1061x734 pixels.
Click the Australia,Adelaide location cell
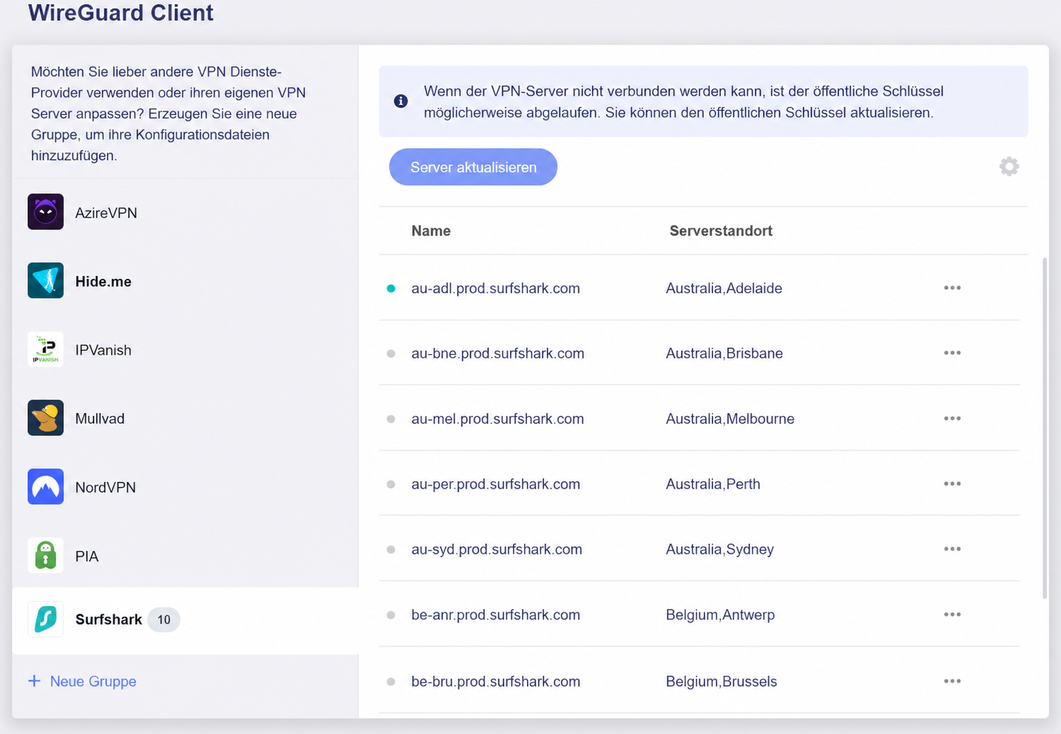coord(724,288)
